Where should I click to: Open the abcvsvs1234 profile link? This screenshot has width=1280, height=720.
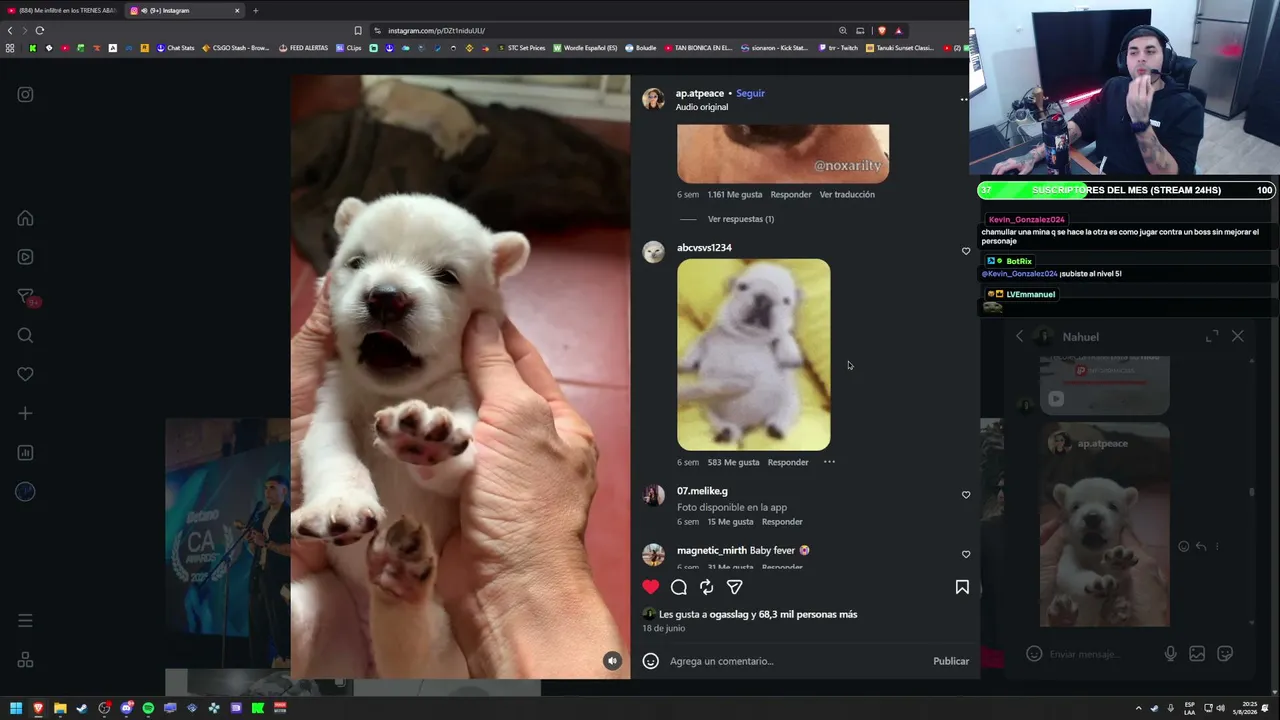click(704, 248)
